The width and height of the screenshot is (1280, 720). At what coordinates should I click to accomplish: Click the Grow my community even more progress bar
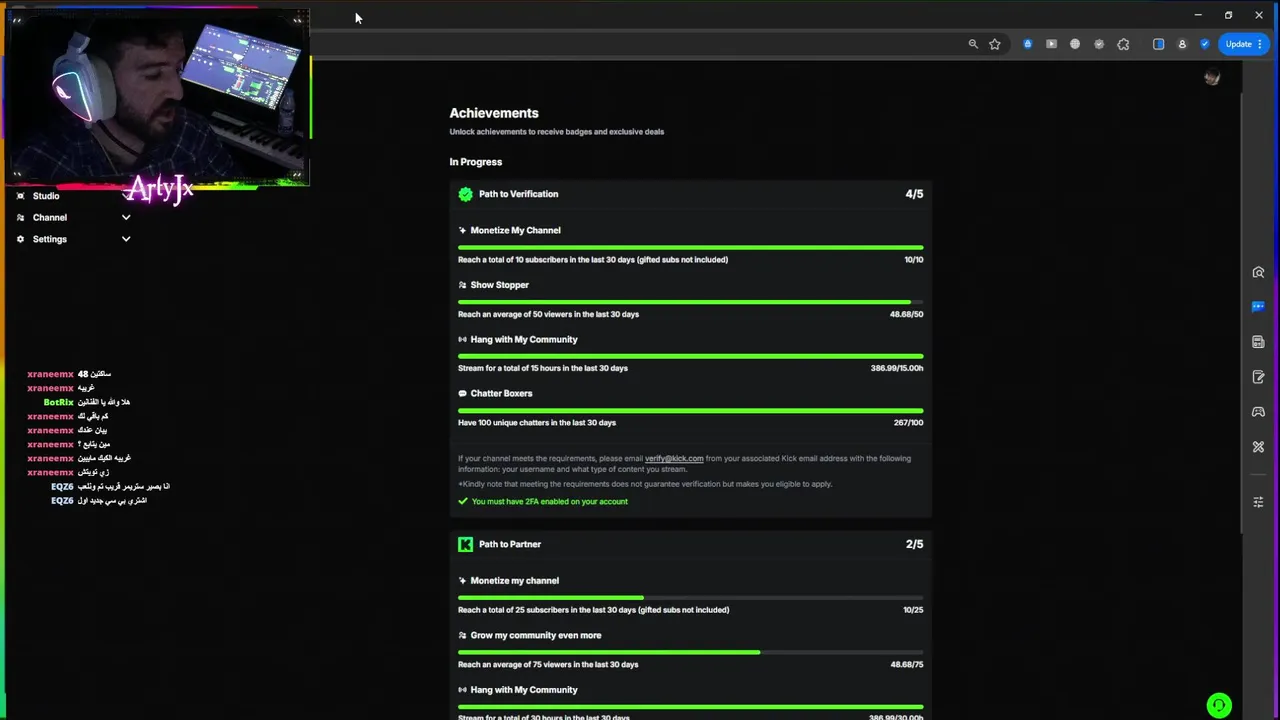point(691,652)
